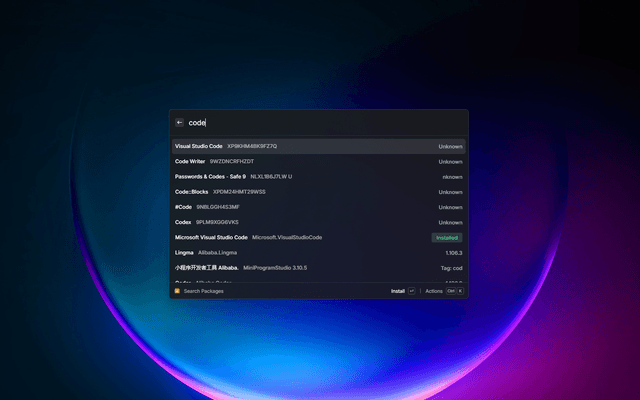Click the K key badge in footer
640x400 pixels.
[460, 291]
